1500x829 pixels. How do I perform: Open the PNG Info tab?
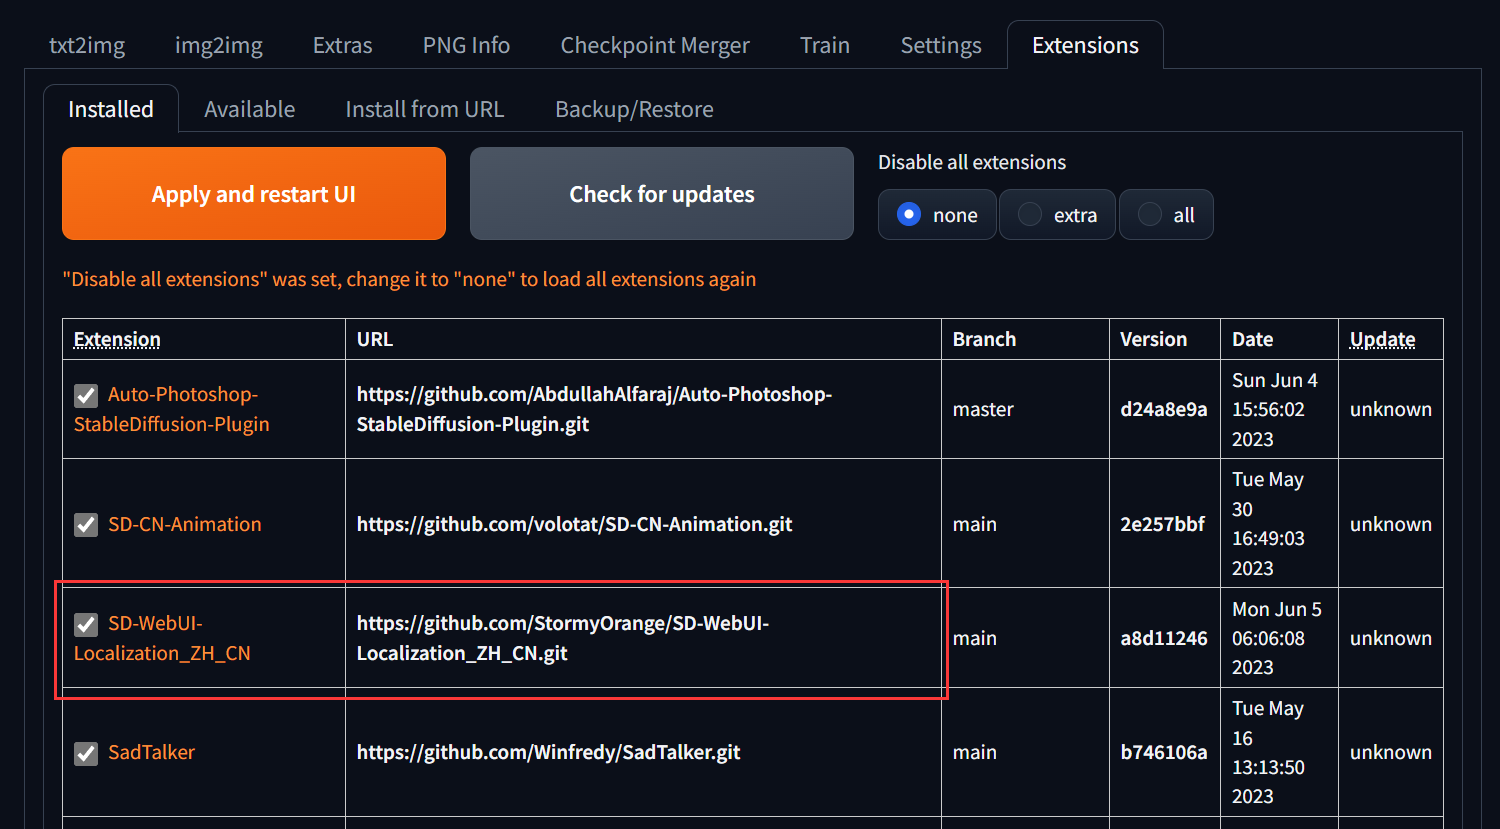(465, 45)
